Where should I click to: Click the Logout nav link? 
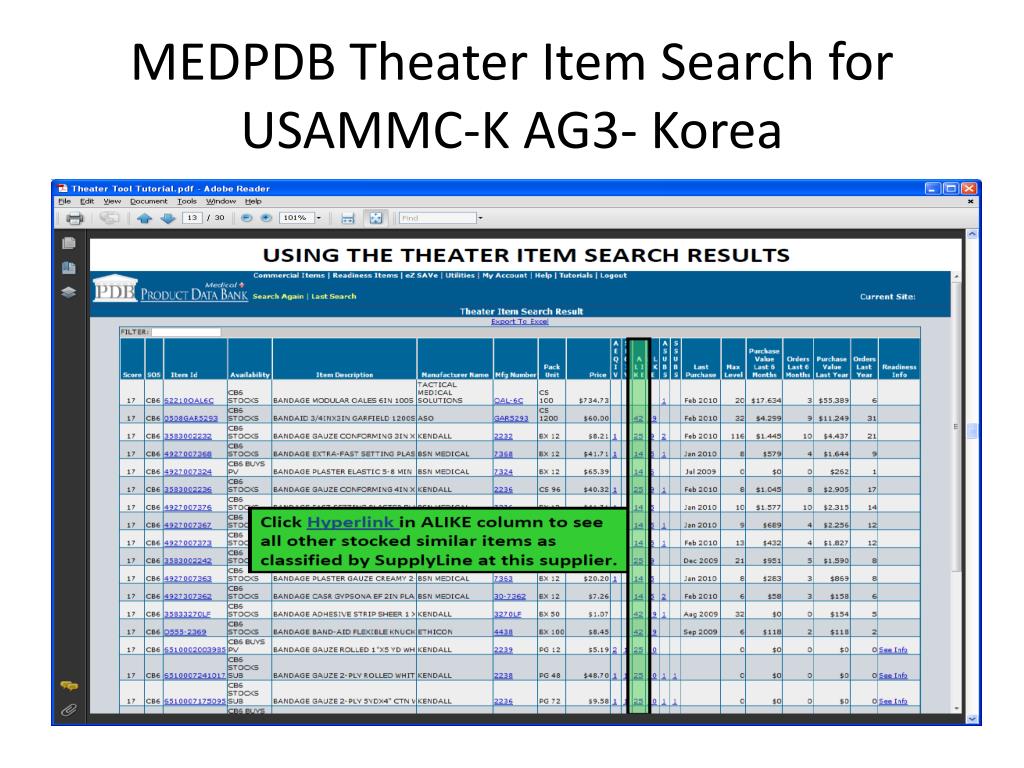pos(613,276)
